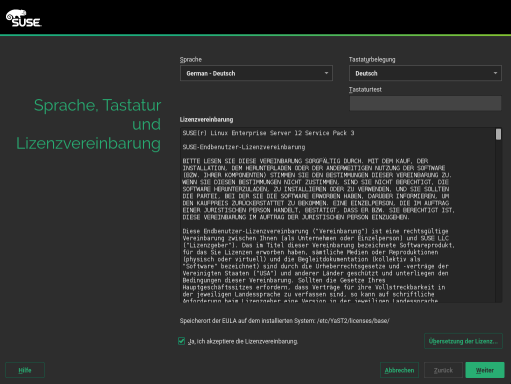The width and height of the screenshot is (511, 384).
Task: Click the 'SUSE-Endbenutzer-Lizenzvereinbarung' line
Action: coord(244,147)
